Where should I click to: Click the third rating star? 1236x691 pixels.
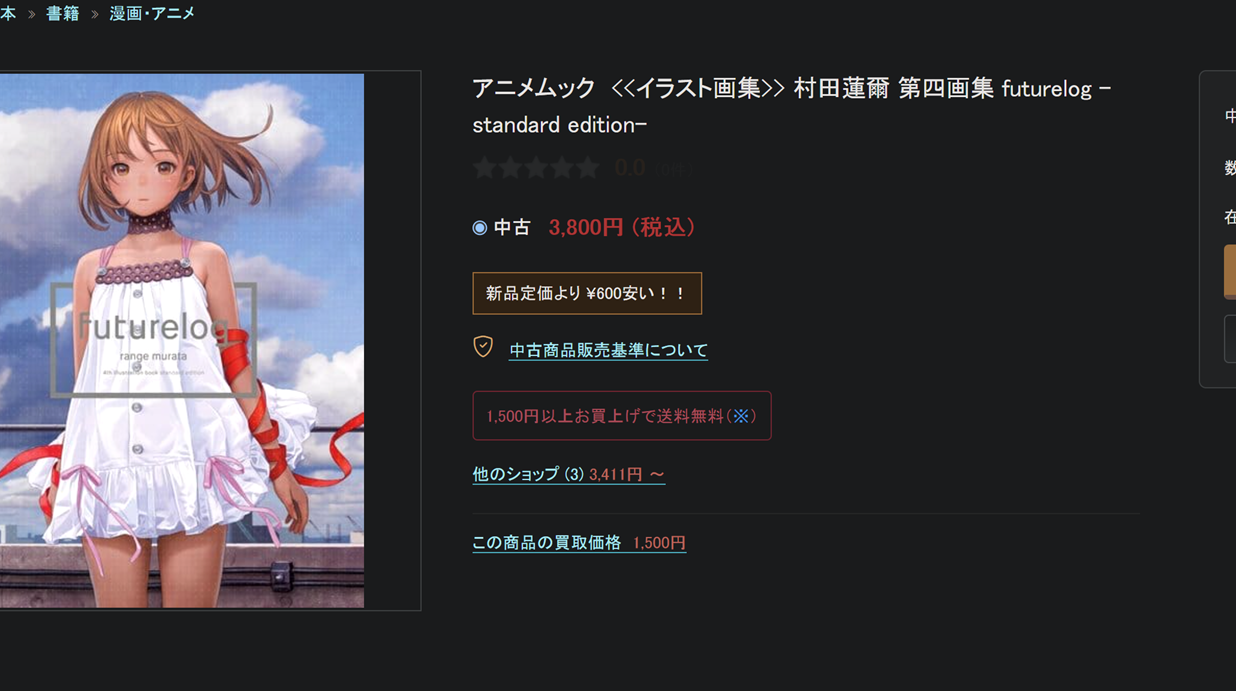click(537, 168)
